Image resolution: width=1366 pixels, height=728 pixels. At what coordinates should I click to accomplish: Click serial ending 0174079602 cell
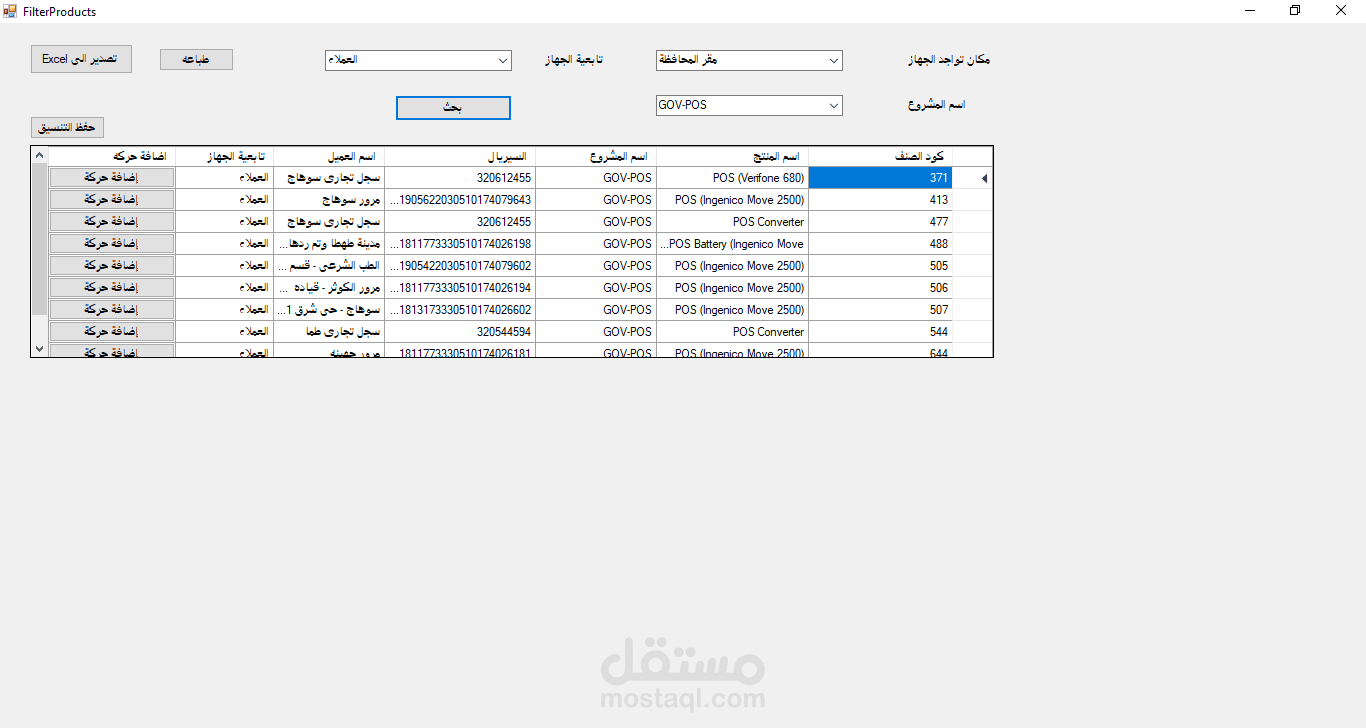click(x=460, y=266)
